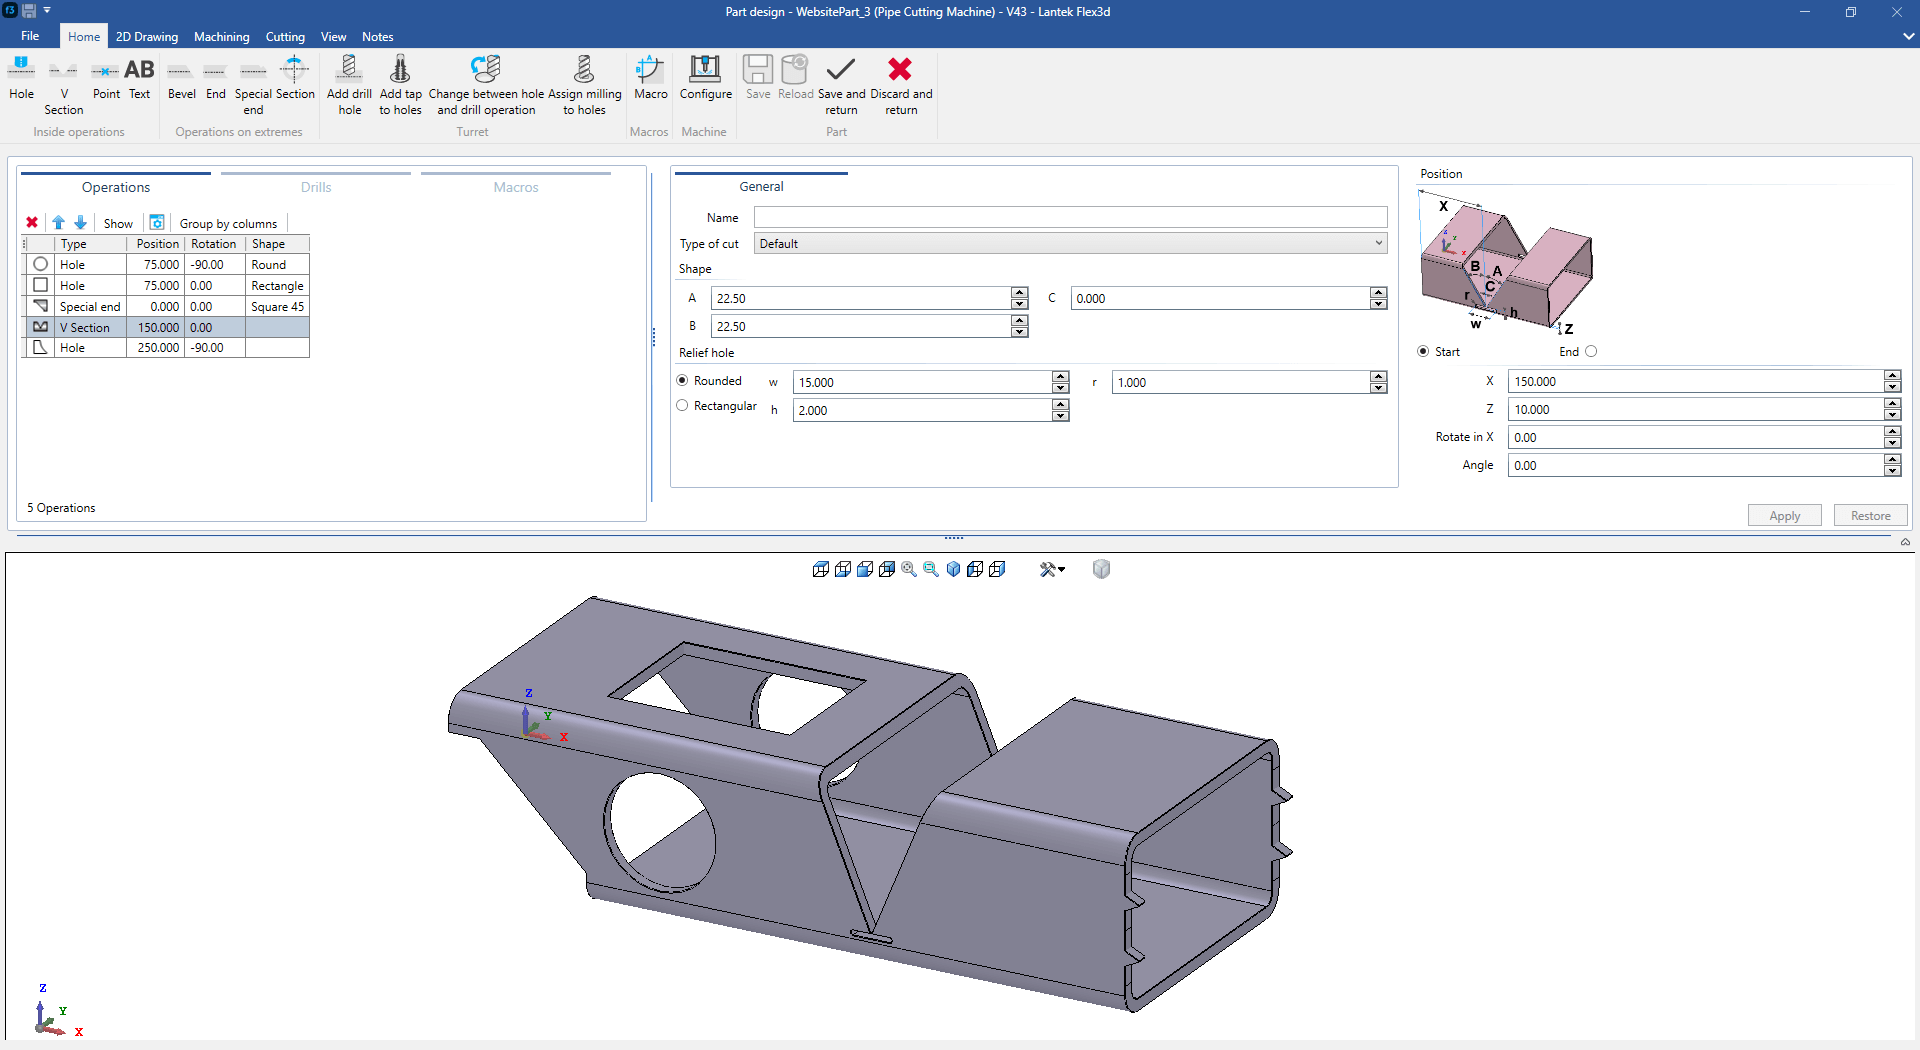
Task: Expand the ribbon using the chevron
Action: point(1908,36)
